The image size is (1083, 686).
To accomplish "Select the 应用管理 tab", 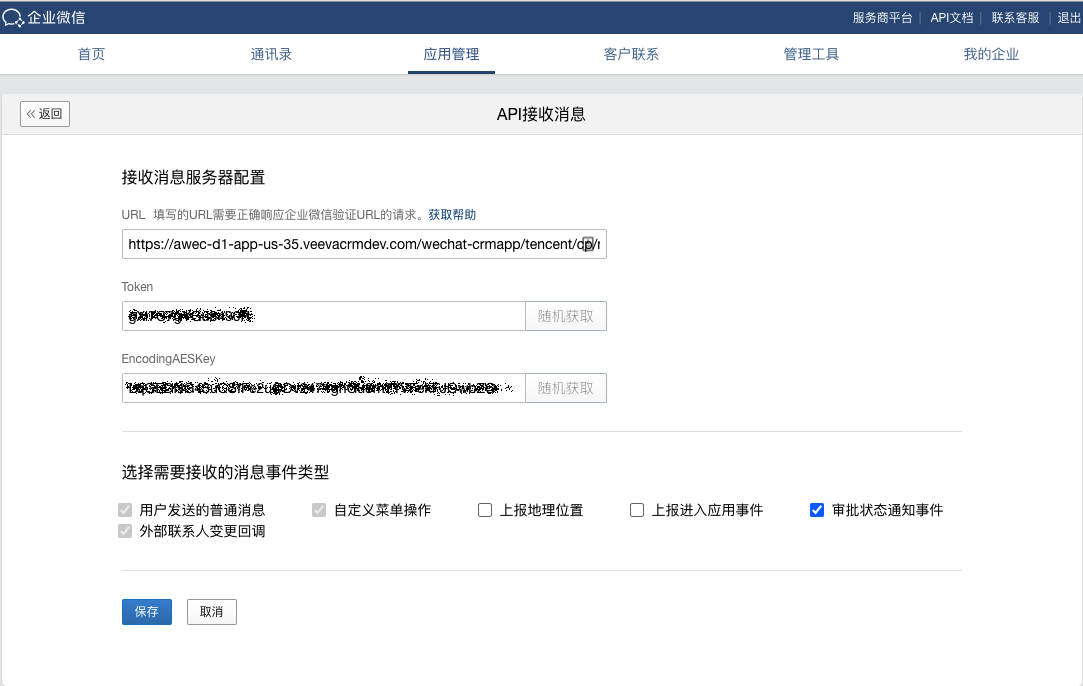I will (451, 54).
